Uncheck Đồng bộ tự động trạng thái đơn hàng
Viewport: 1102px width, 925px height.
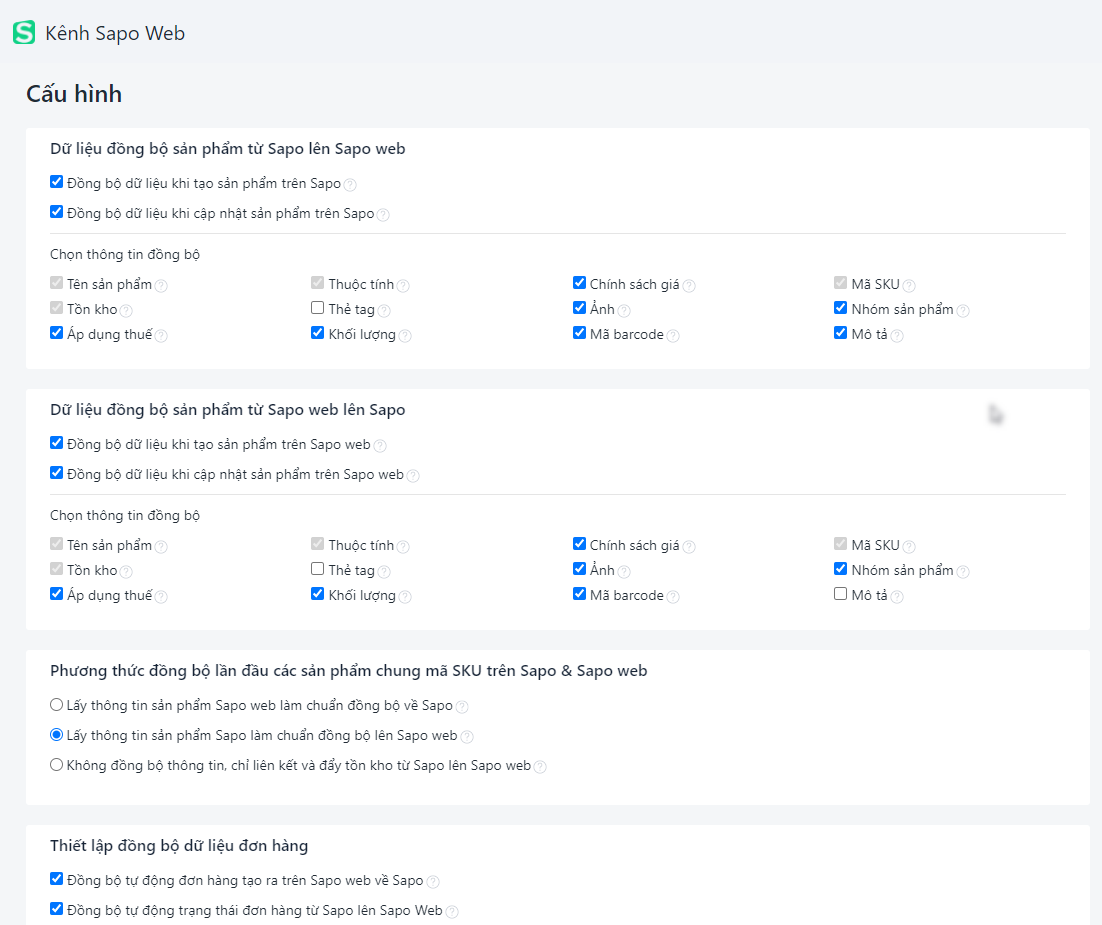point(57,909)
